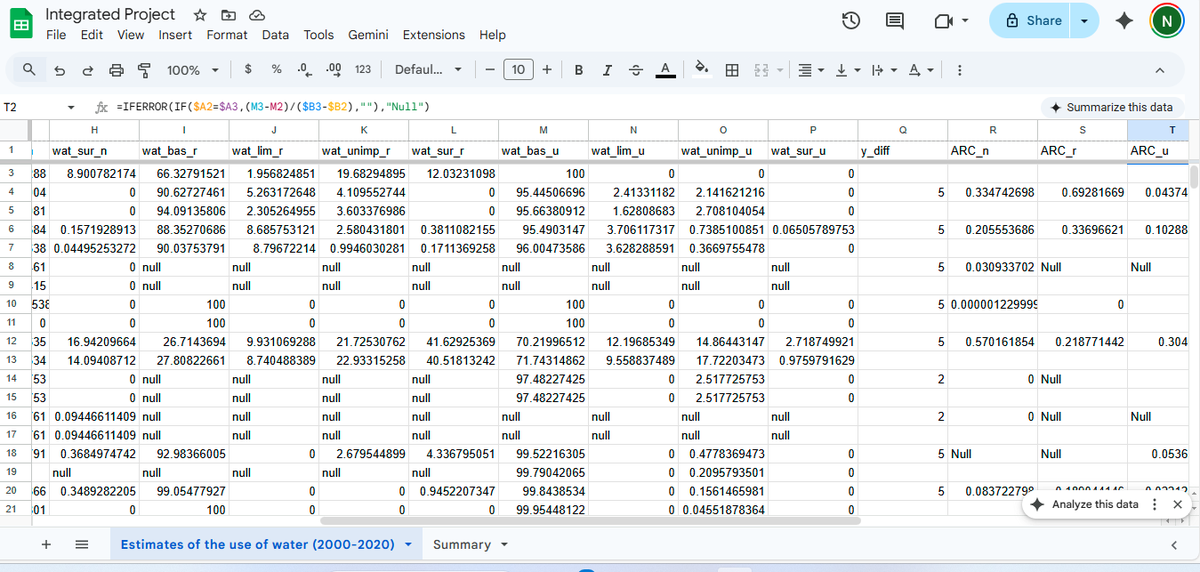The height and width of the screenshot is (572, 1200).
Task: Open the text wrapping dropdown
Action: point(882,70)
